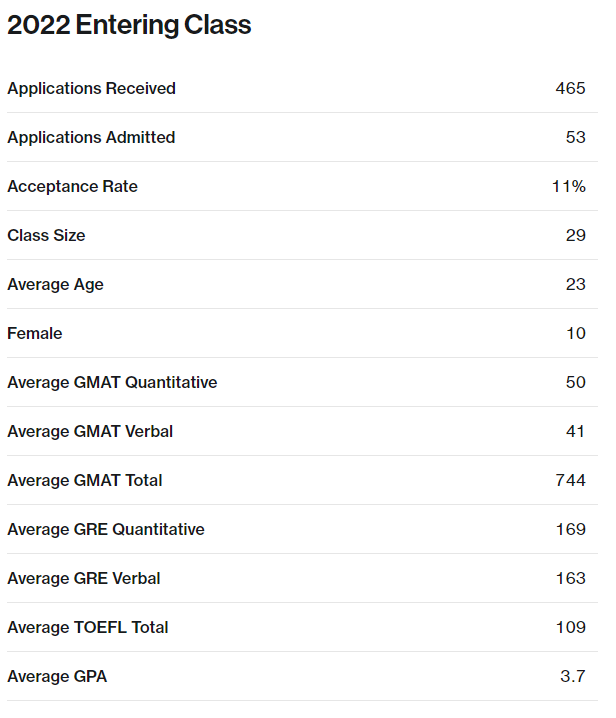Viewport: 616px width, 718px height.
Task: Click the Average GMAT Quantitative label
Action: point(112,382)
